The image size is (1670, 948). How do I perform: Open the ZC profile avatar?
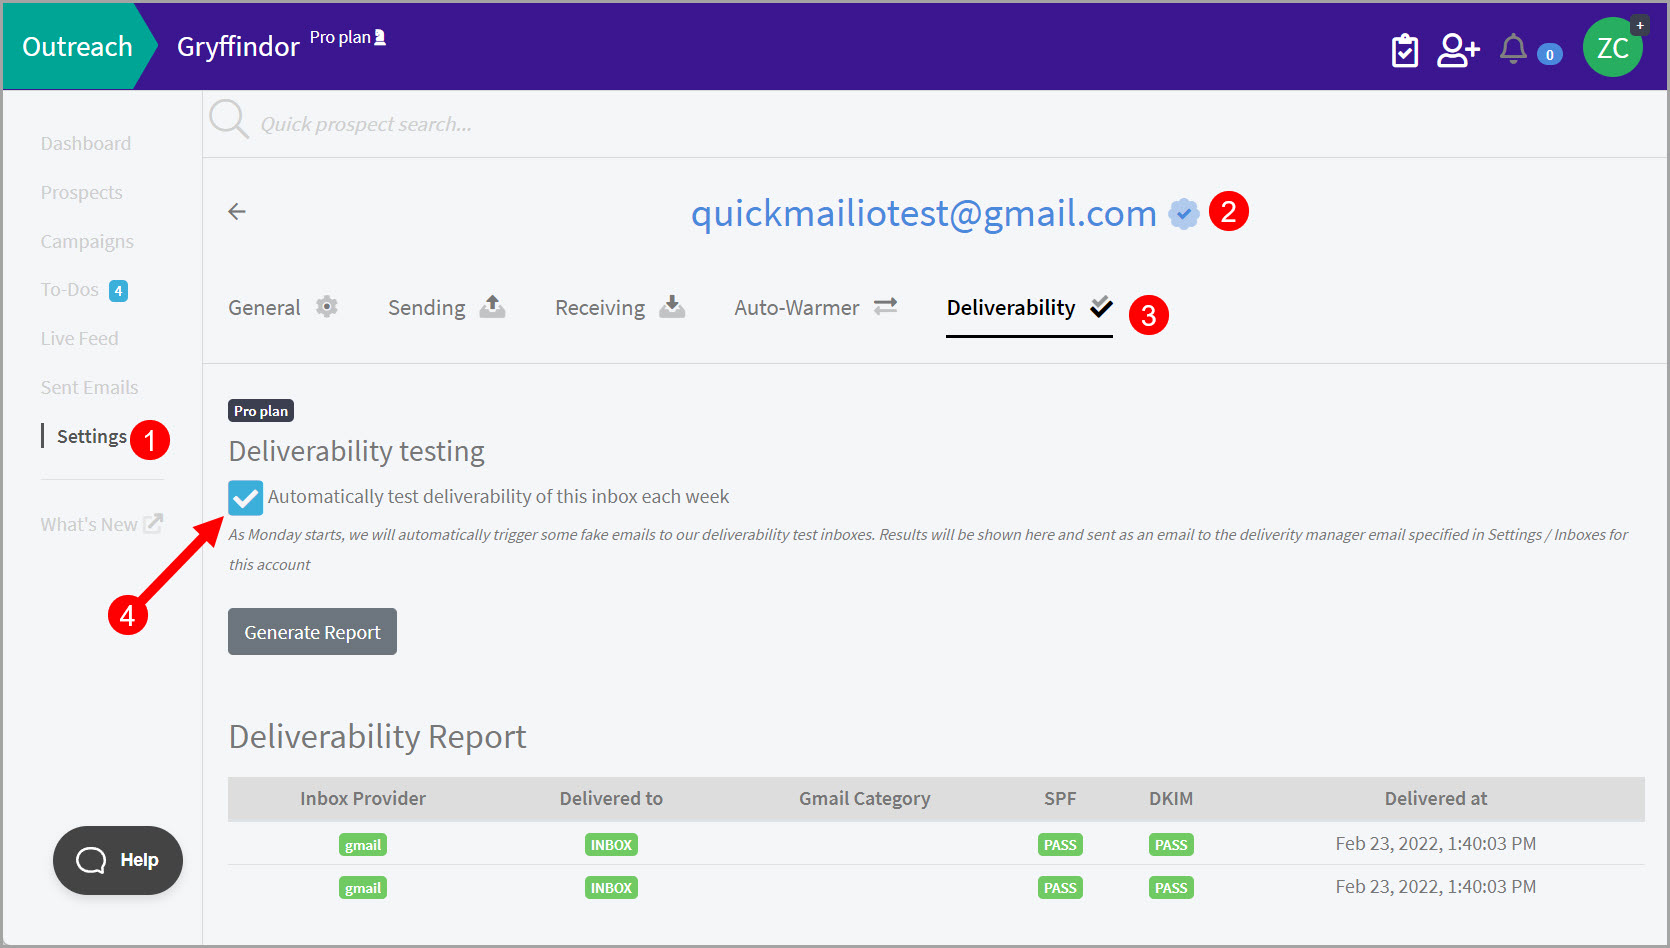point(1612,47)
